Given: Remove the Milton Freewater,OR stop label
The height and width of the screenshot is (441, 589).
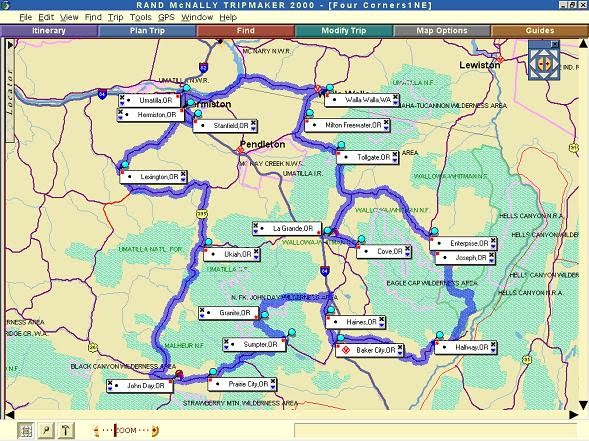Looking at the screenshot, I should coord(386,122).
